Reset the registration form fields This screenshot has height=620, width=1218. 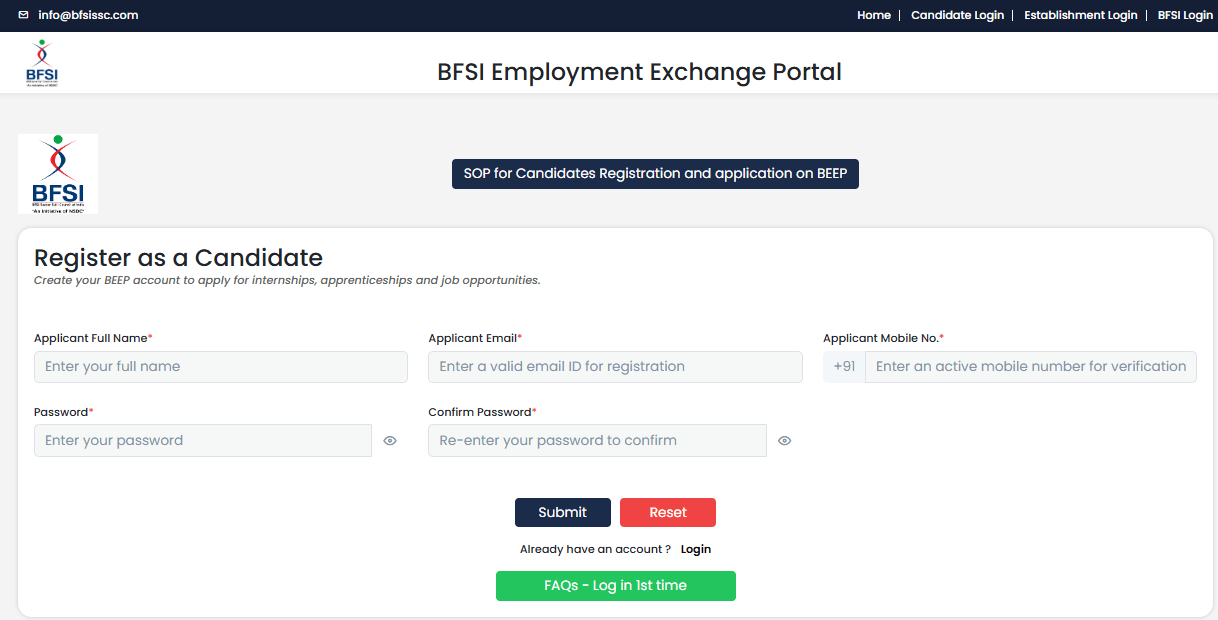(x=667, y=512)
